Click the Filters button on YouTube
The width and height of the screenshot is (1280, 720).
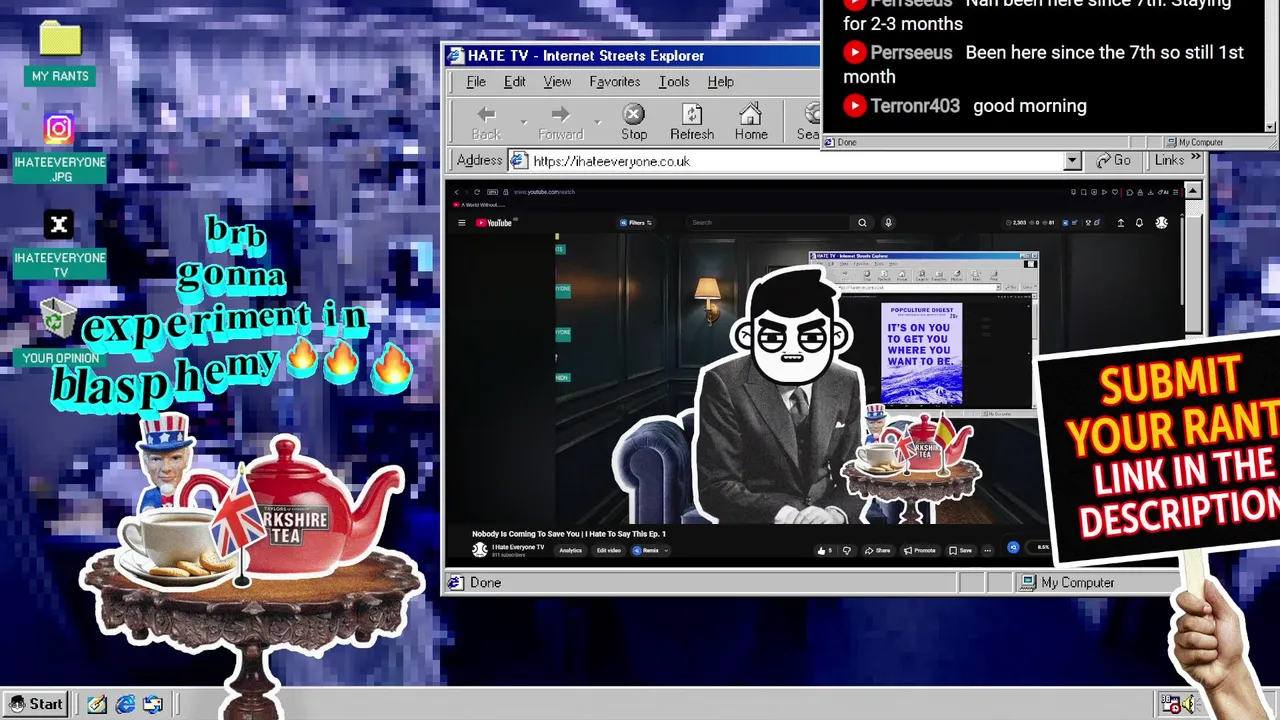636,223
